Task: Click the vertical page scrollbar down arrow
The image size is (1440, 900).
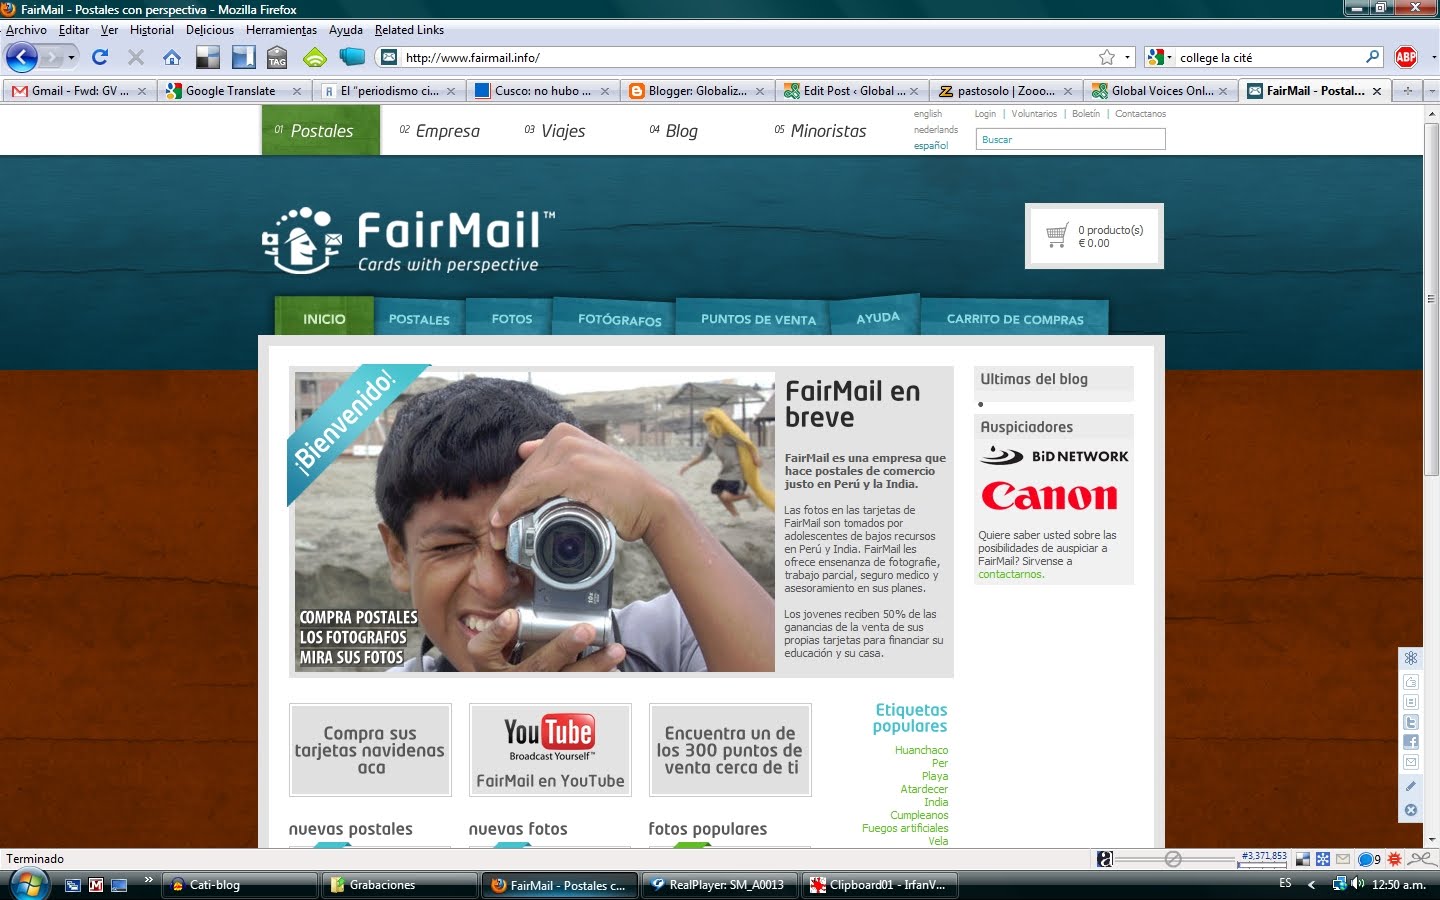Action: tap(1431, 839)
